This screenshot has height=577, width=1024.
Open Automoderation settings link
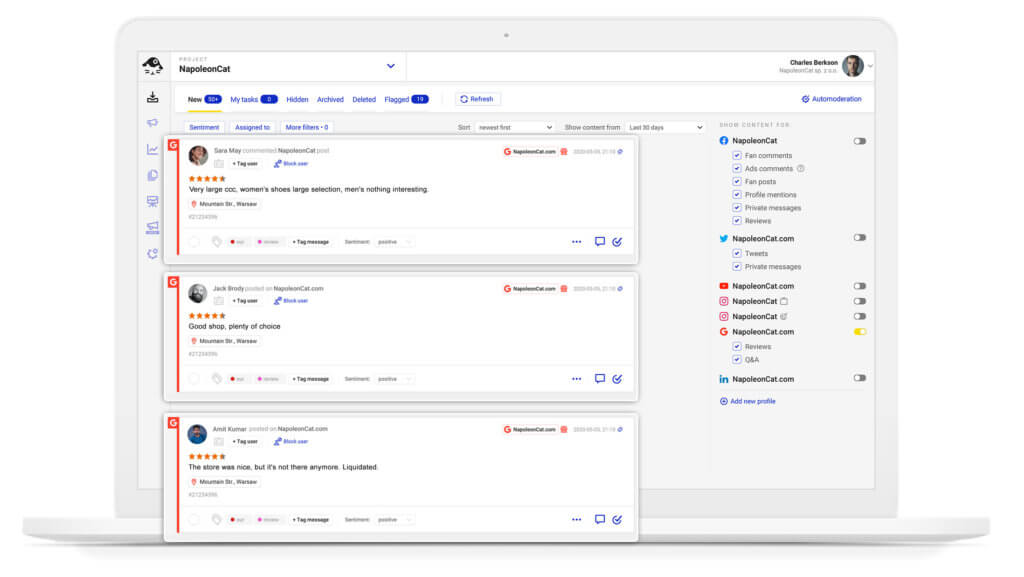click(831, 99)
